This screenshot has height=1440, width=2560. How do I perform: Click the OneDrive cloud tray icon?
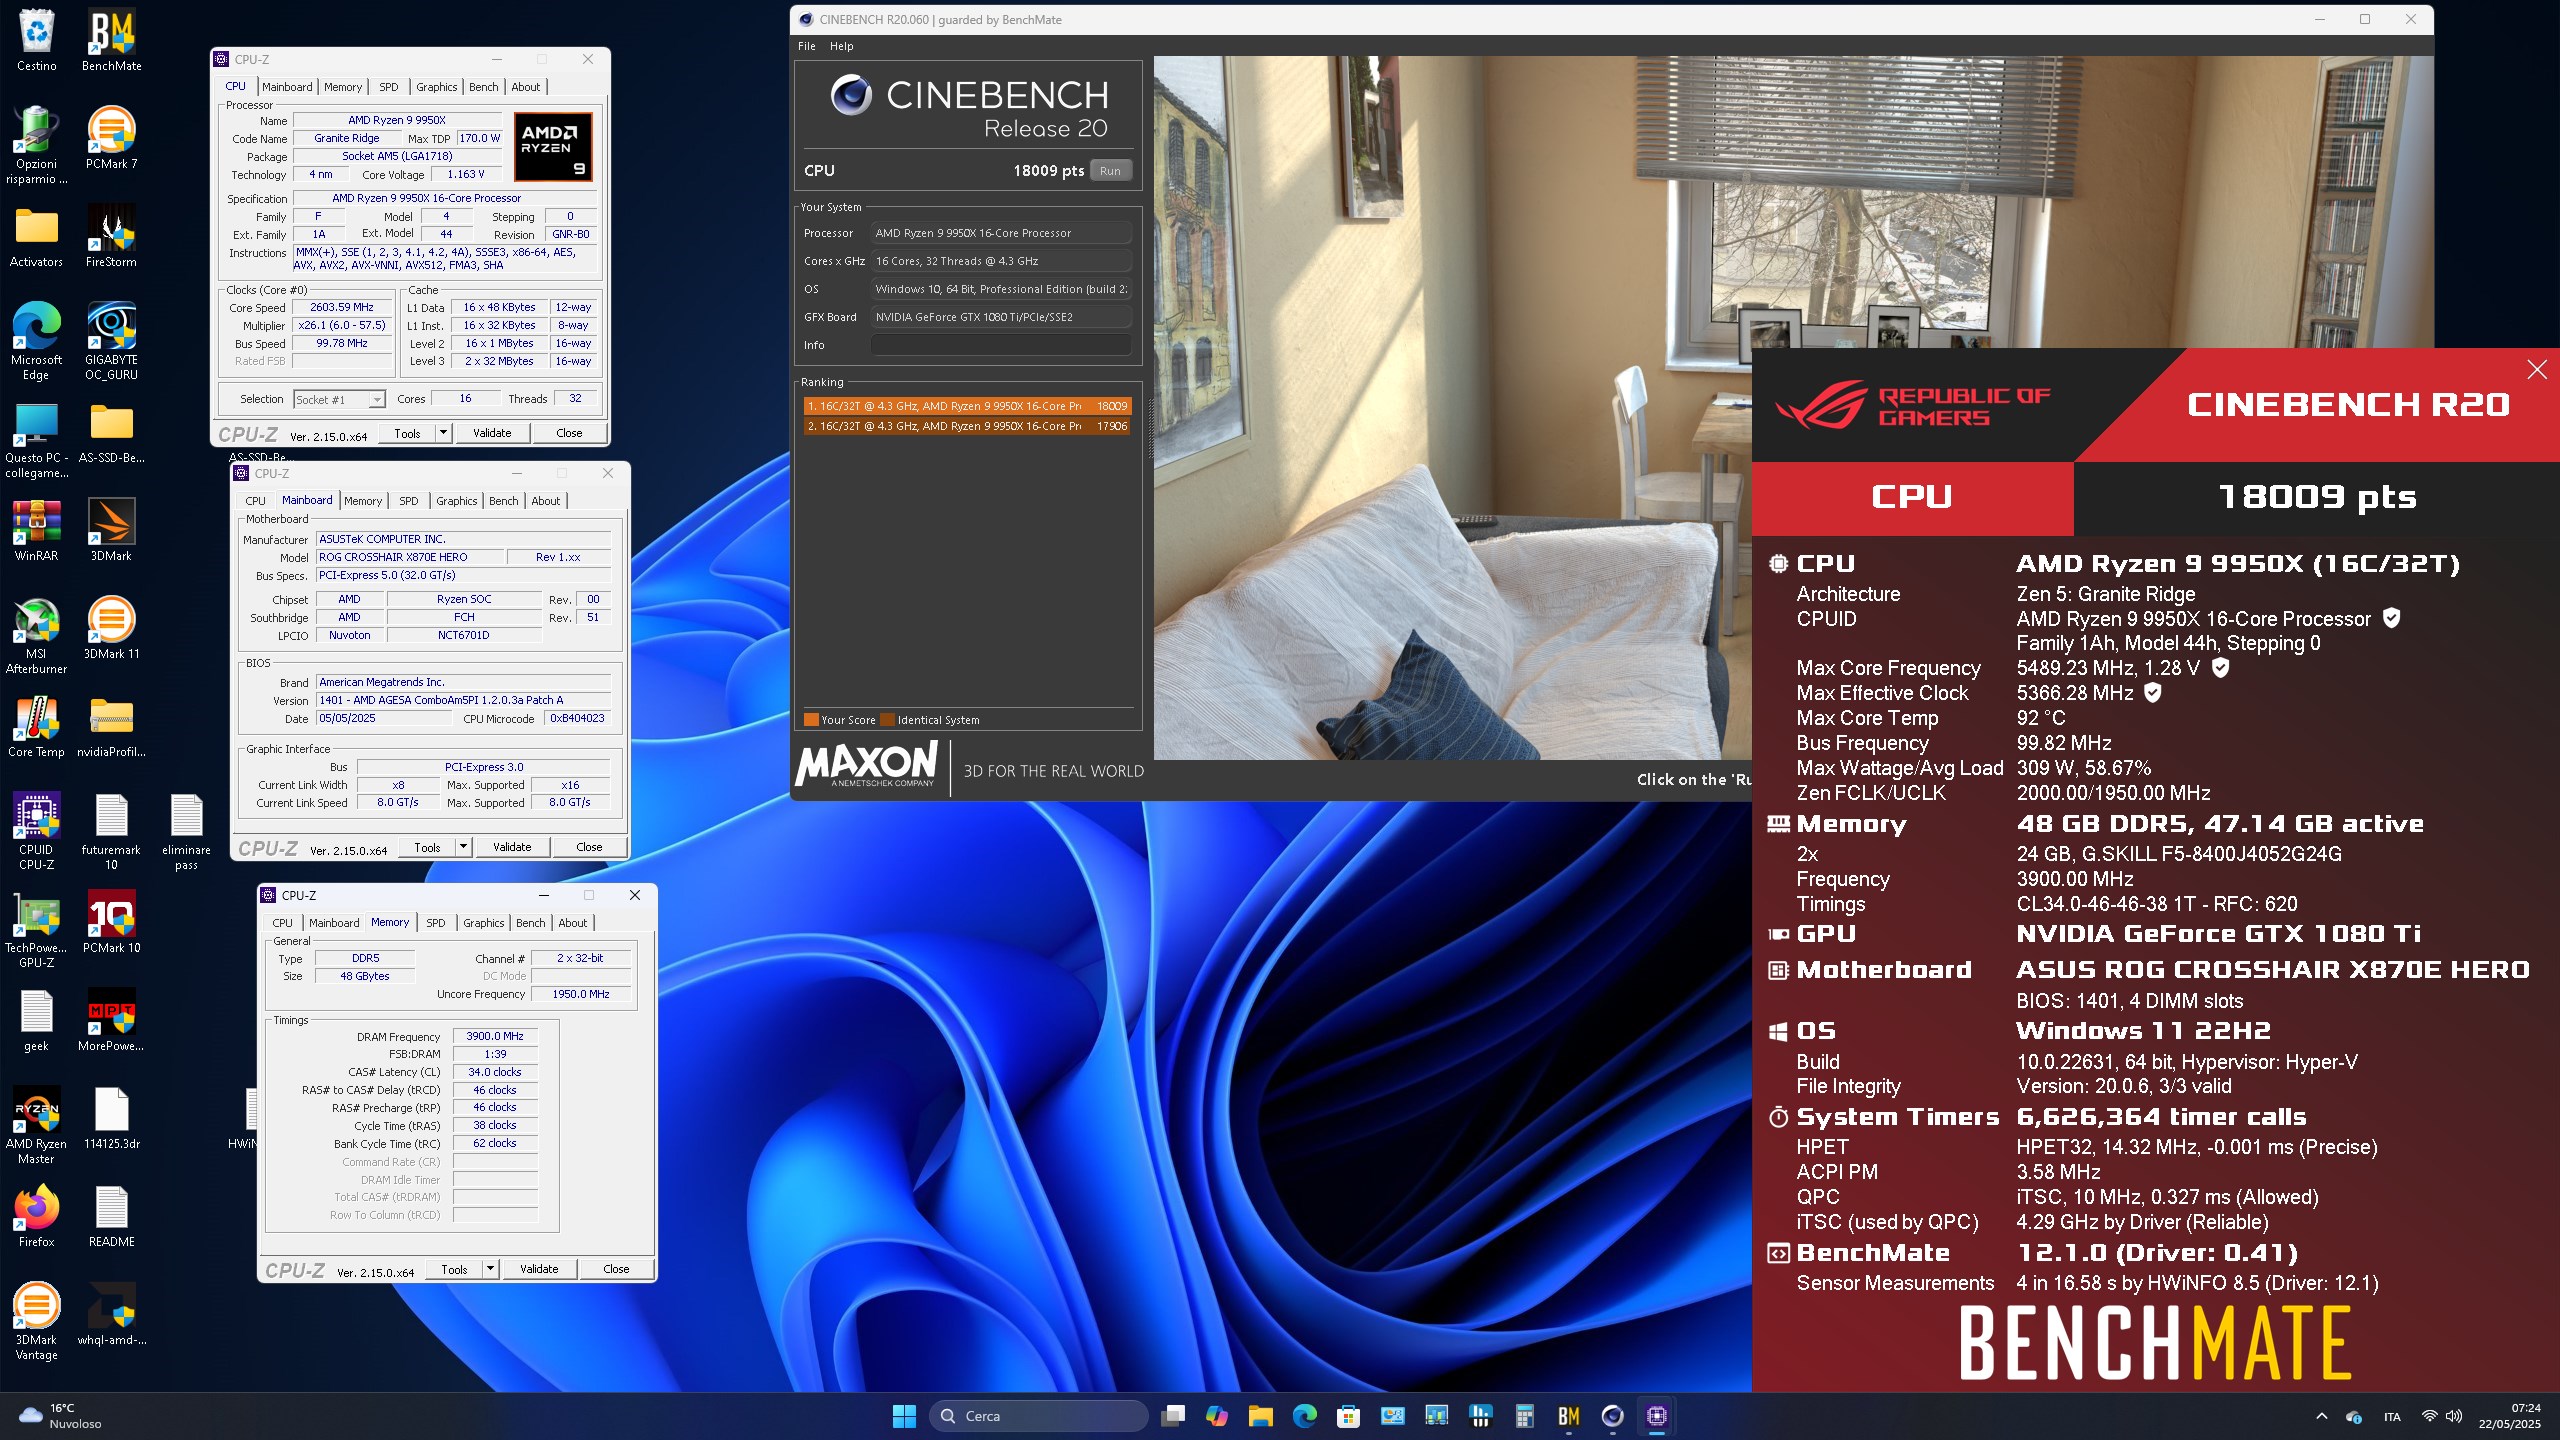coord(2354,1417)
